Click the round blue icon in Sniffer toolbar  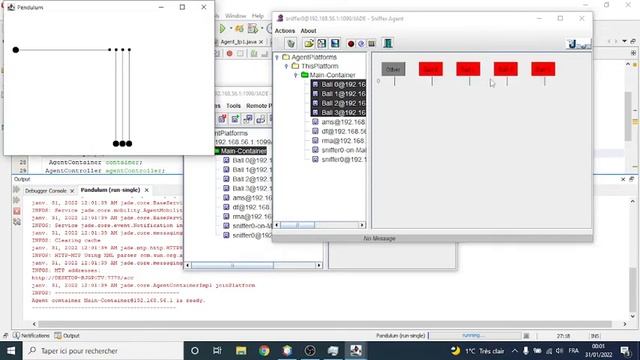pos(361,44)
